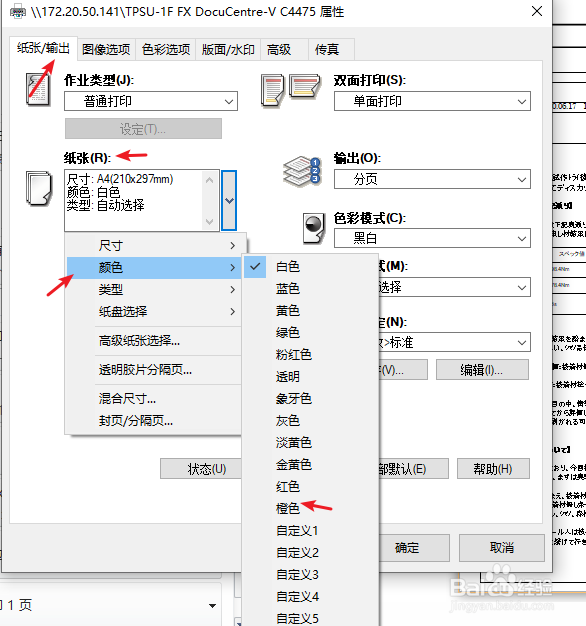
Task: Select 金黄色 paper color
Action: click(x=311, y=464)
